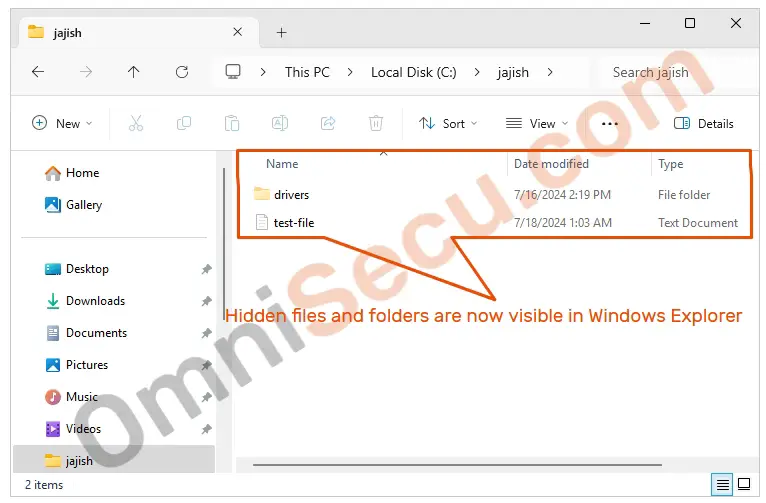The width and height of the screenshot is (766, 503).
Task: Open Desktop quick access folder
Action: click(77, 269)
